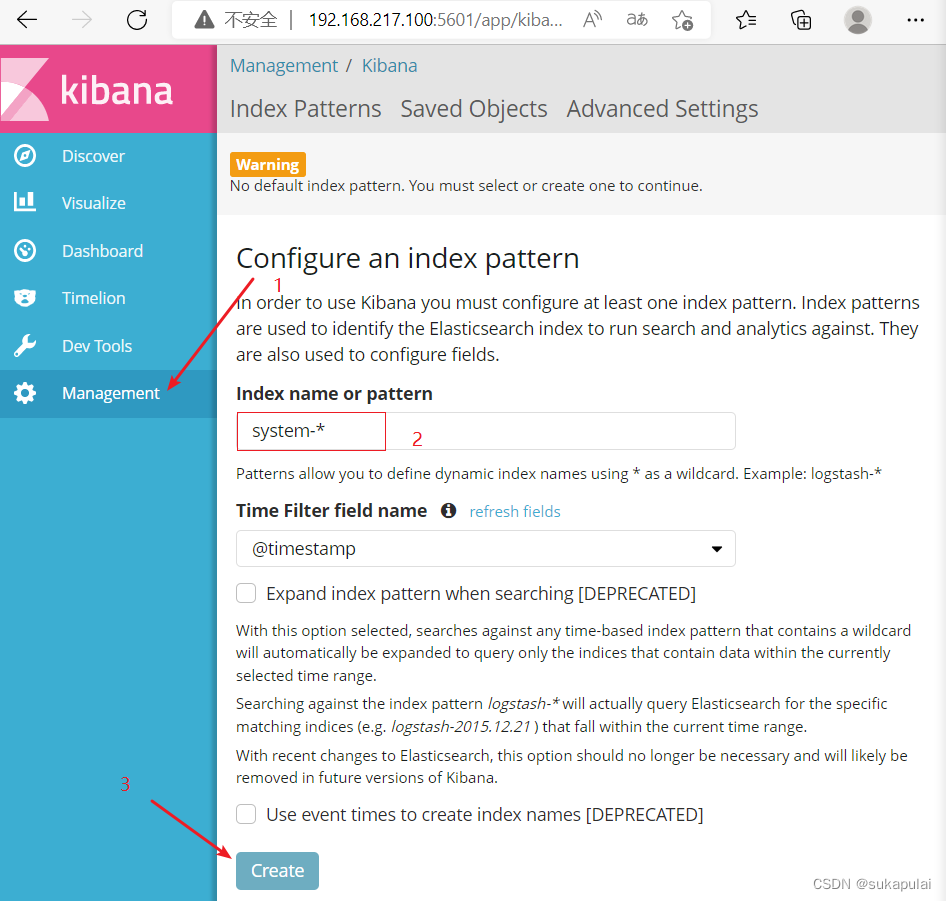
Task: Click the Management gear icon
Action: [x=25, y=393]
